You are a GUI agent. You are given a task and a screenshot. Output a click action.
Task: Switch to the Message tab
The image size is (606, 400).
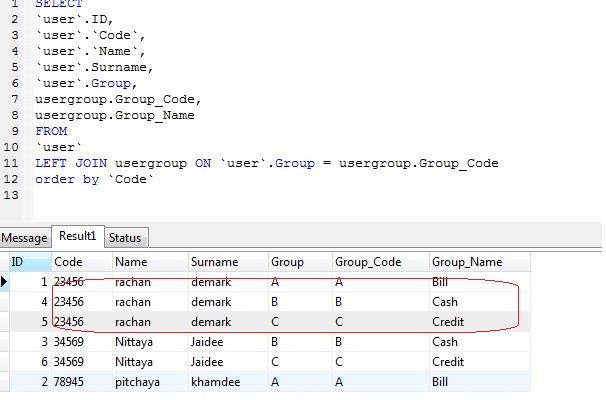(x=24, y=238)
